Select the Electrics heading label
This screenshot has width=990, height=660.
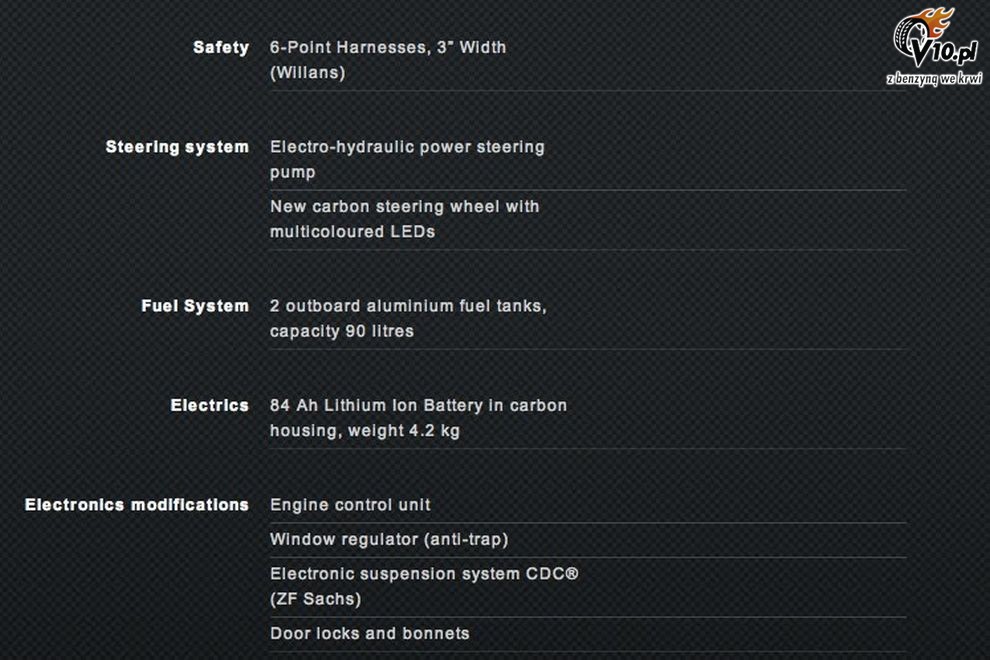(210, 405)
